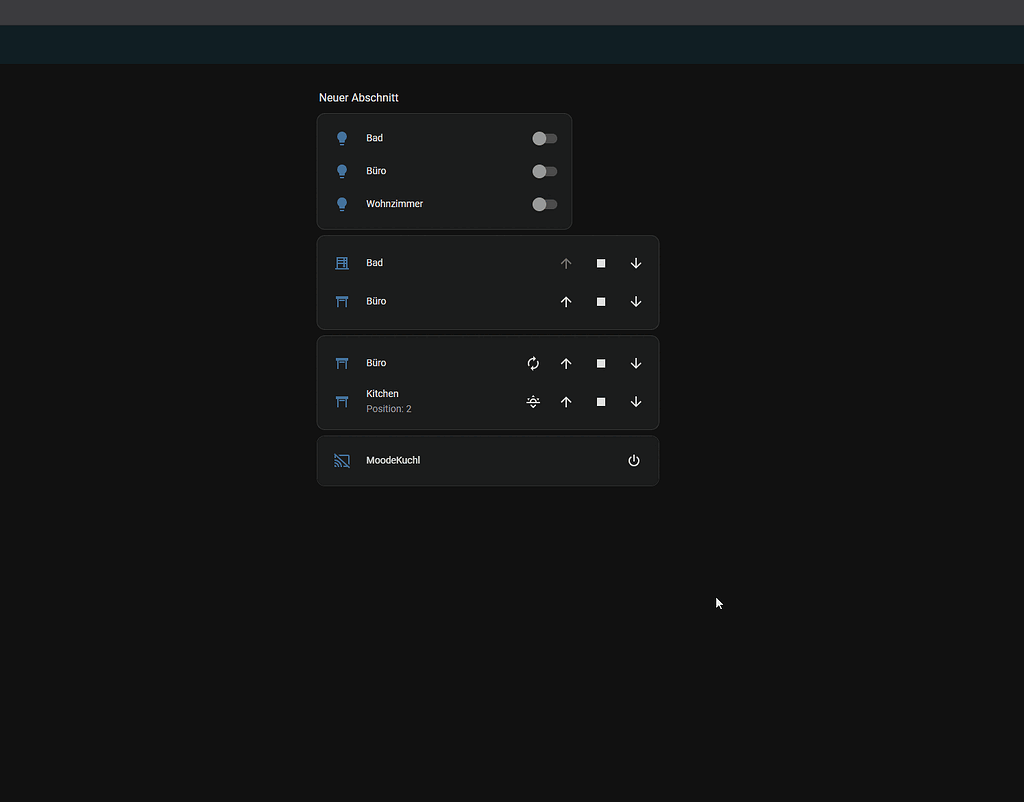Screen dimensions: 1024x802
Task: Click the Bad window shutter icon
Action: (341, 263)
